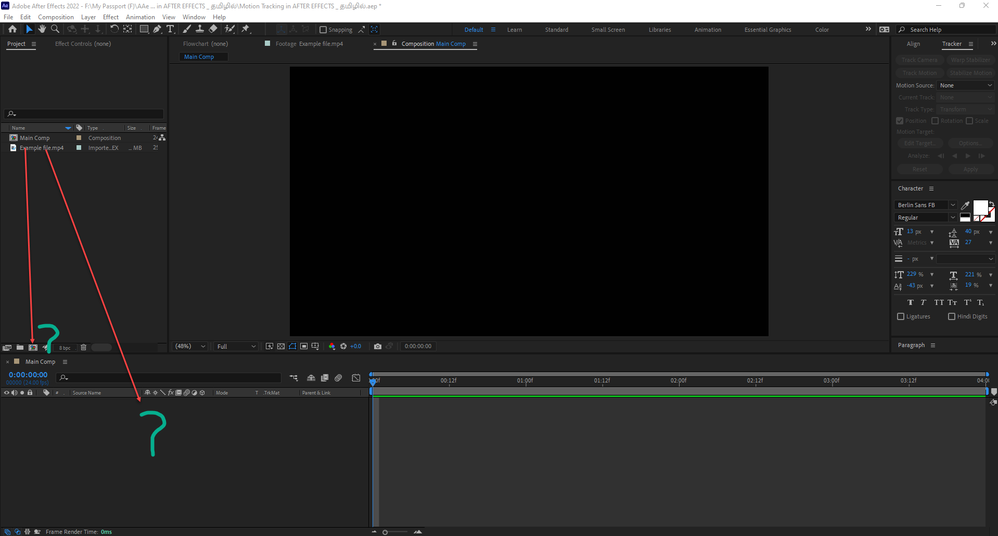Open the magnification 48% dropdown
The width and height of the screenshot is (998, 536).
191,346
